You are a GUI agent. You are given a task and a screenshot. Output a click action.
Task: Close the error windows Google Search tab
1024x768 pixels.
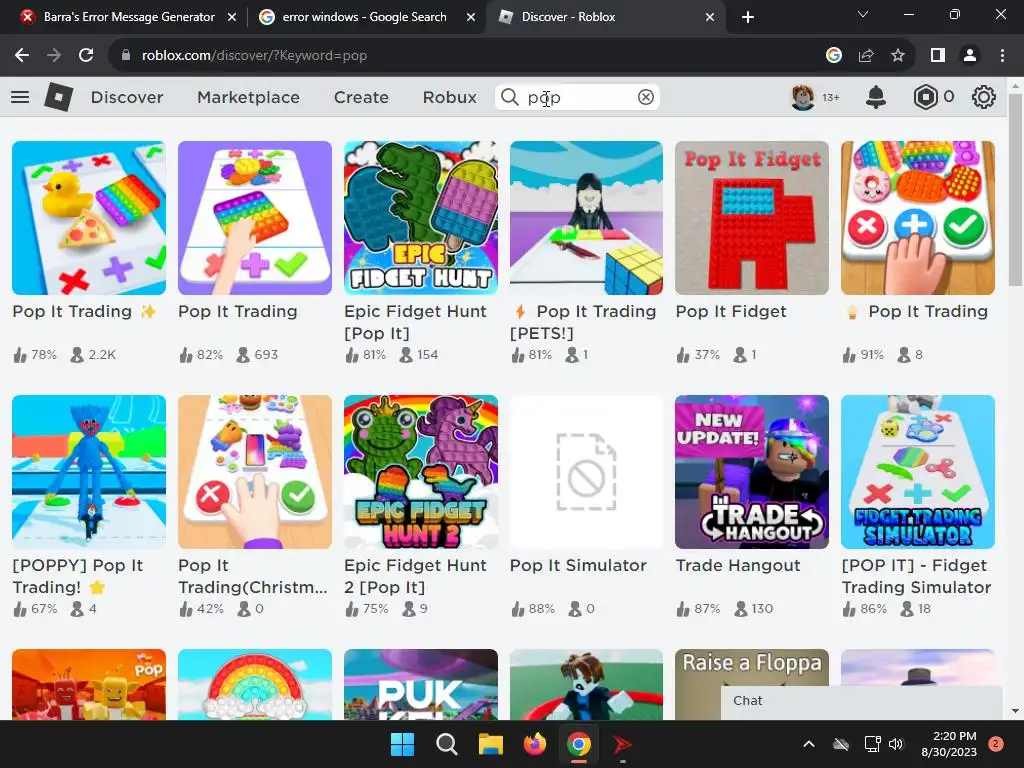pos(471,17)
